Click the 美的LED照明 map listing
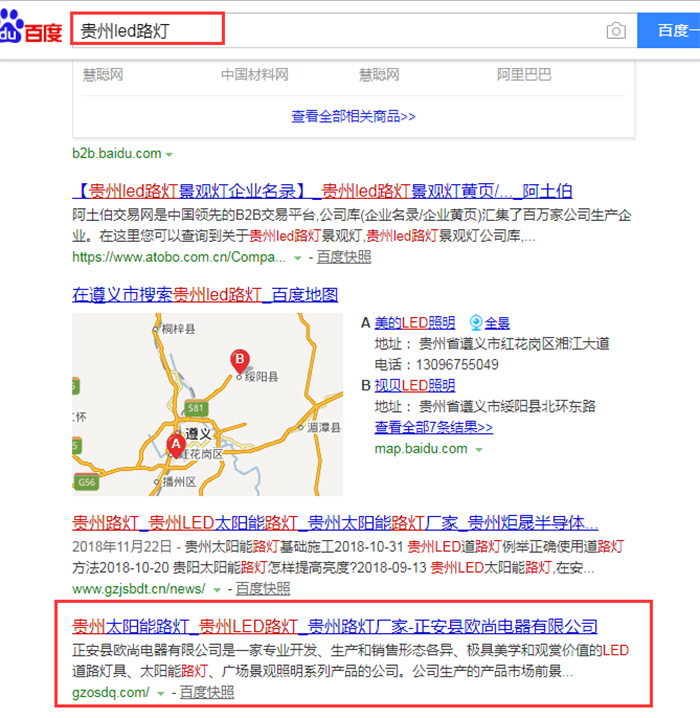 [414, 323]
